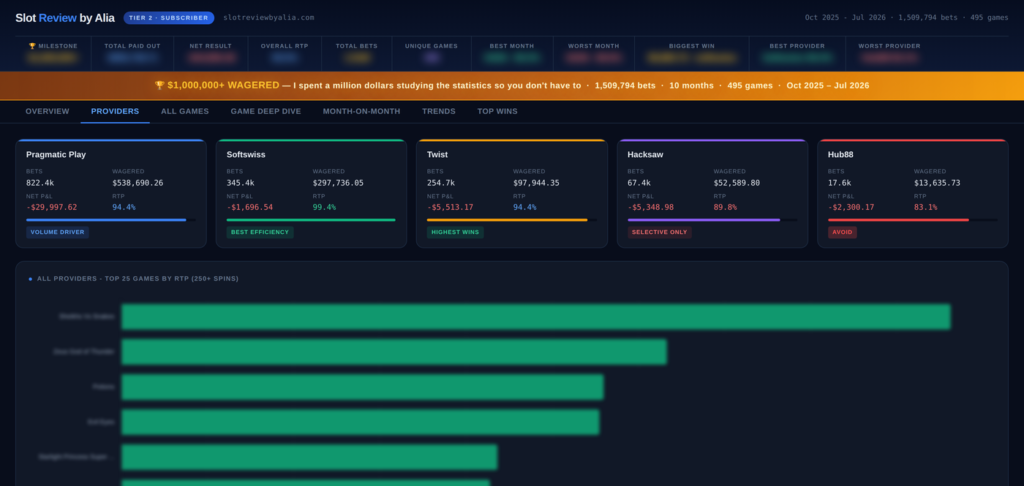Open the slotreviewbyalia.com link

pos(268,18)
